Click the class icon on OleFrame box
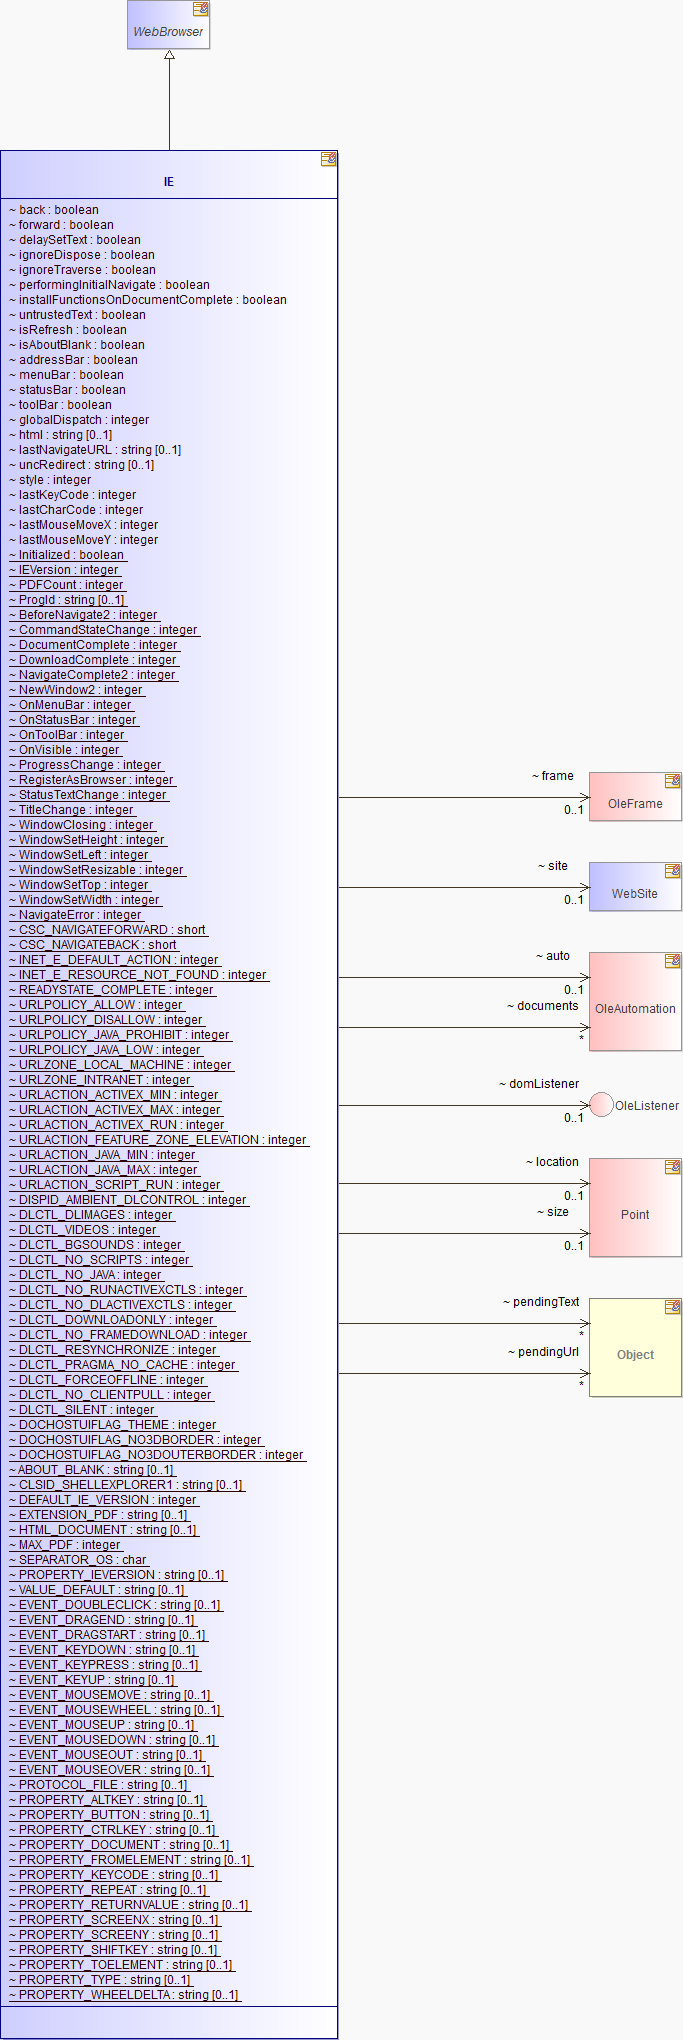This screenshot has width=683, height=2040. (673, 781)
